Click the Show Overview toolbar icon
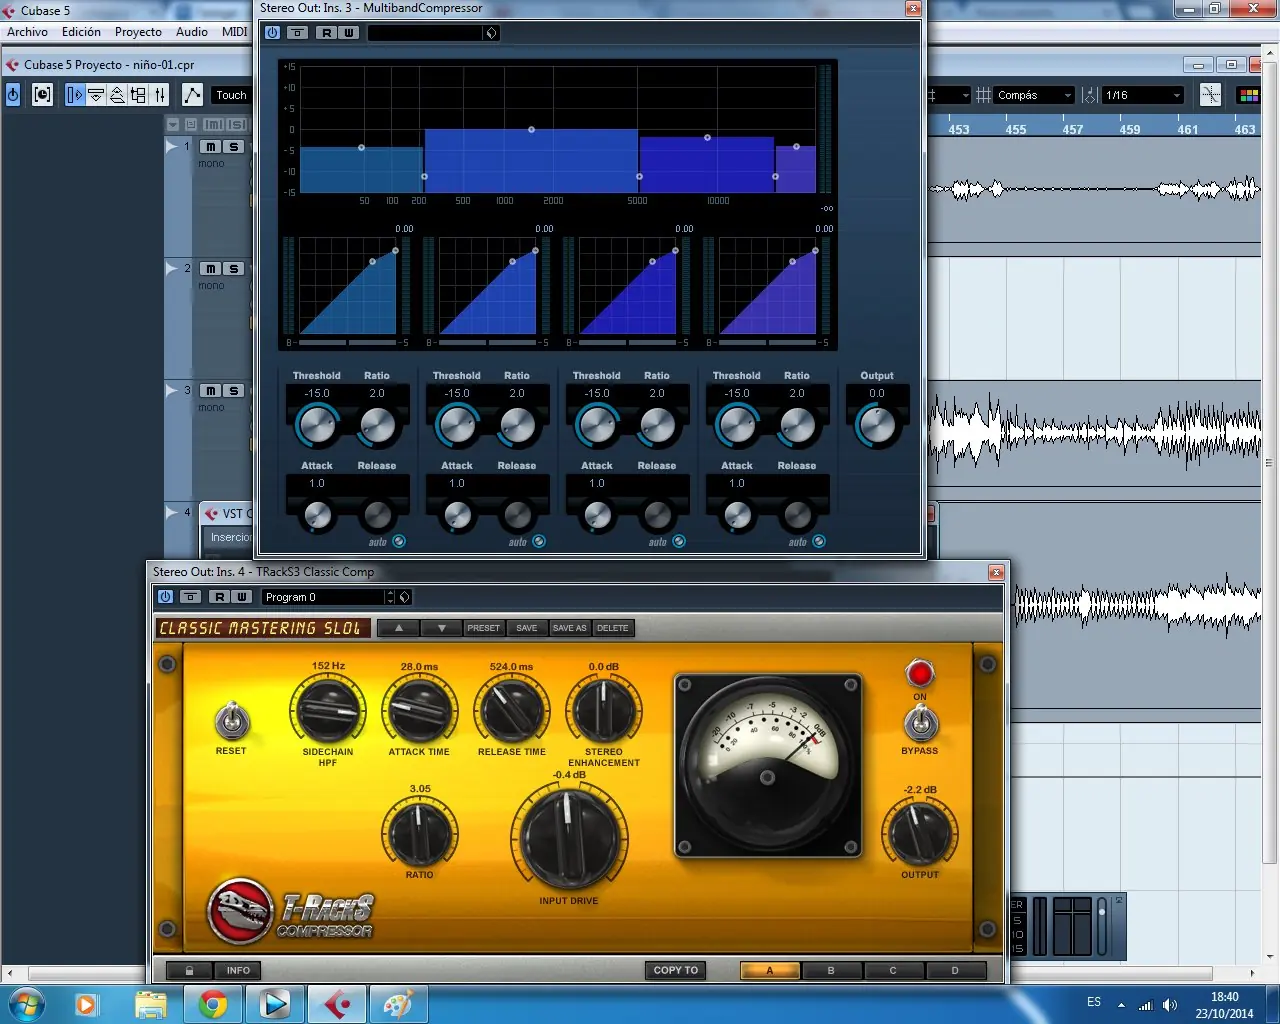This screenshot has width=1280, height=1024. click(117, 95)
